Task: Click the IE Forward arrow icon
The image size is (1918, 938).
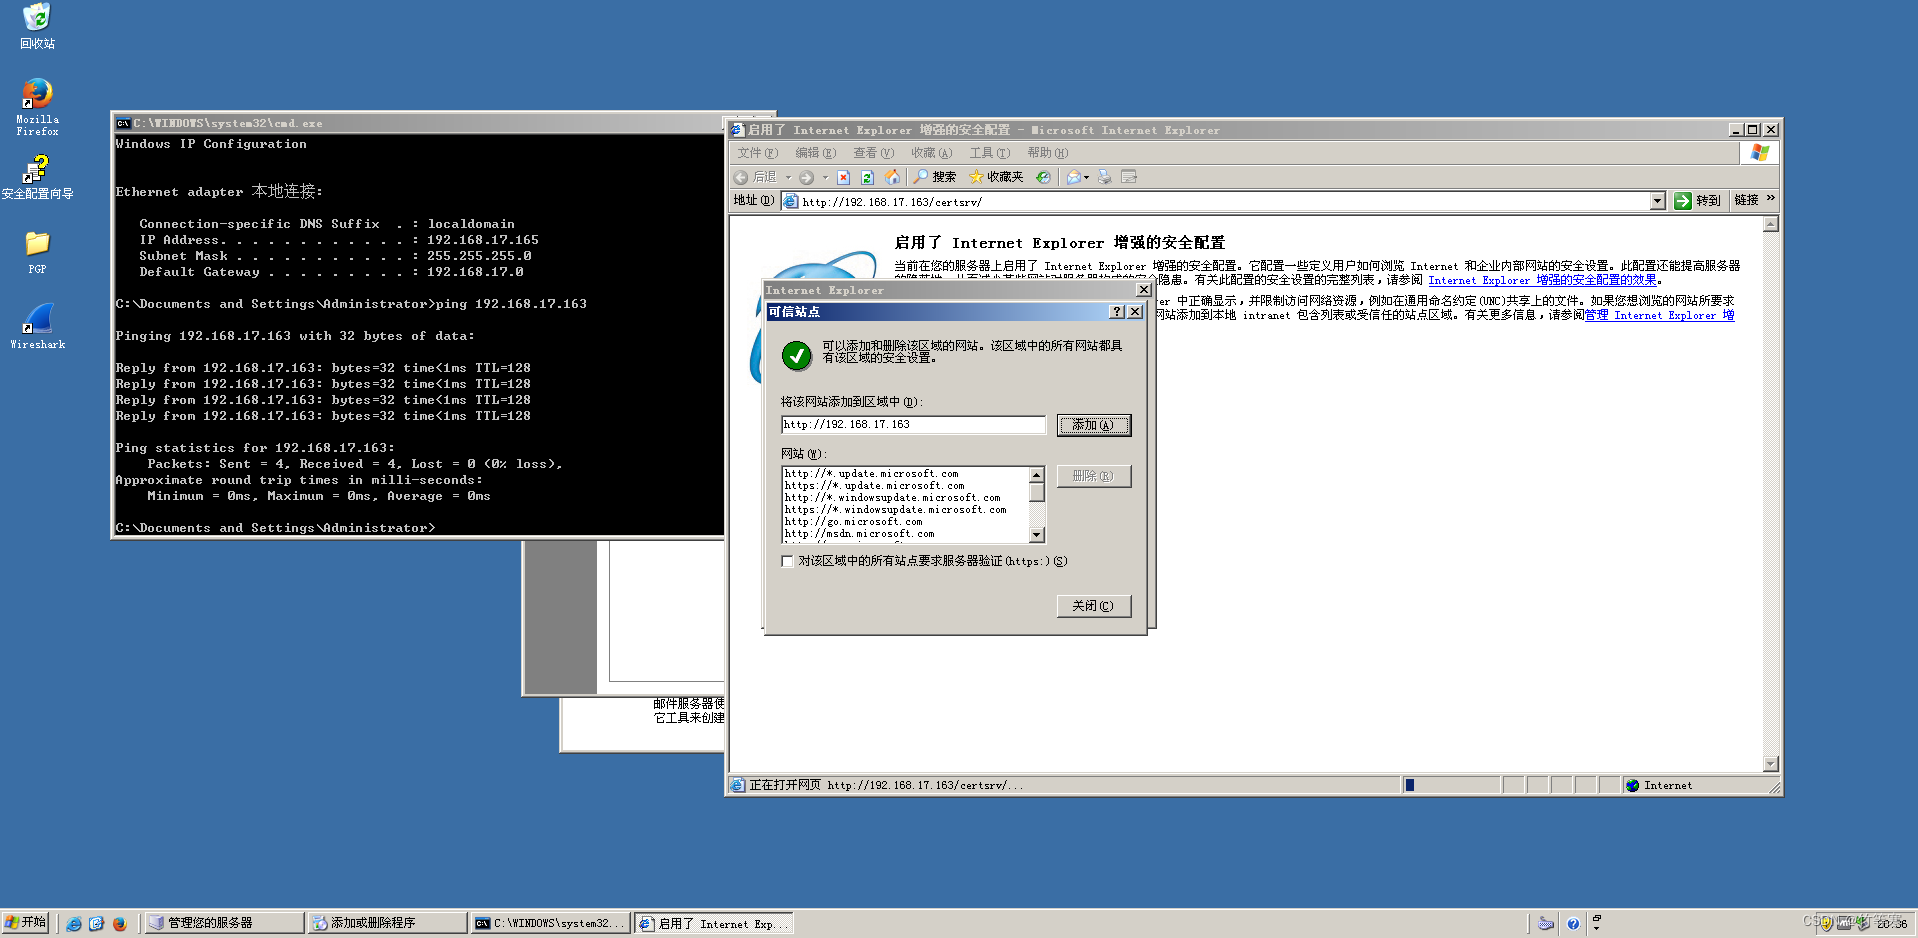Action: [806, 178]
